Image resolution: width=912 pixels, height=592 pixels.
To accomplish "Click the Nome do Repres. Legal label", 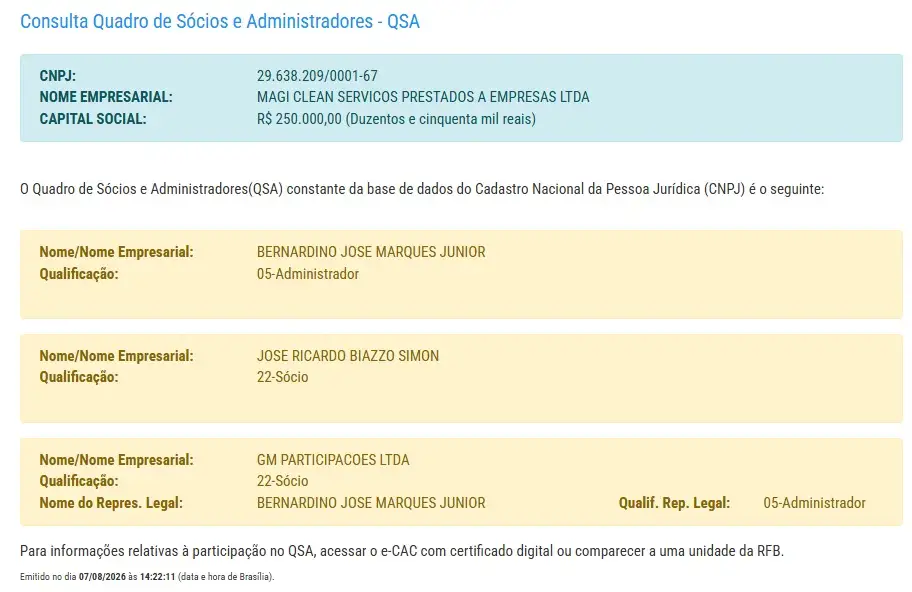I will tap(111, 503).
